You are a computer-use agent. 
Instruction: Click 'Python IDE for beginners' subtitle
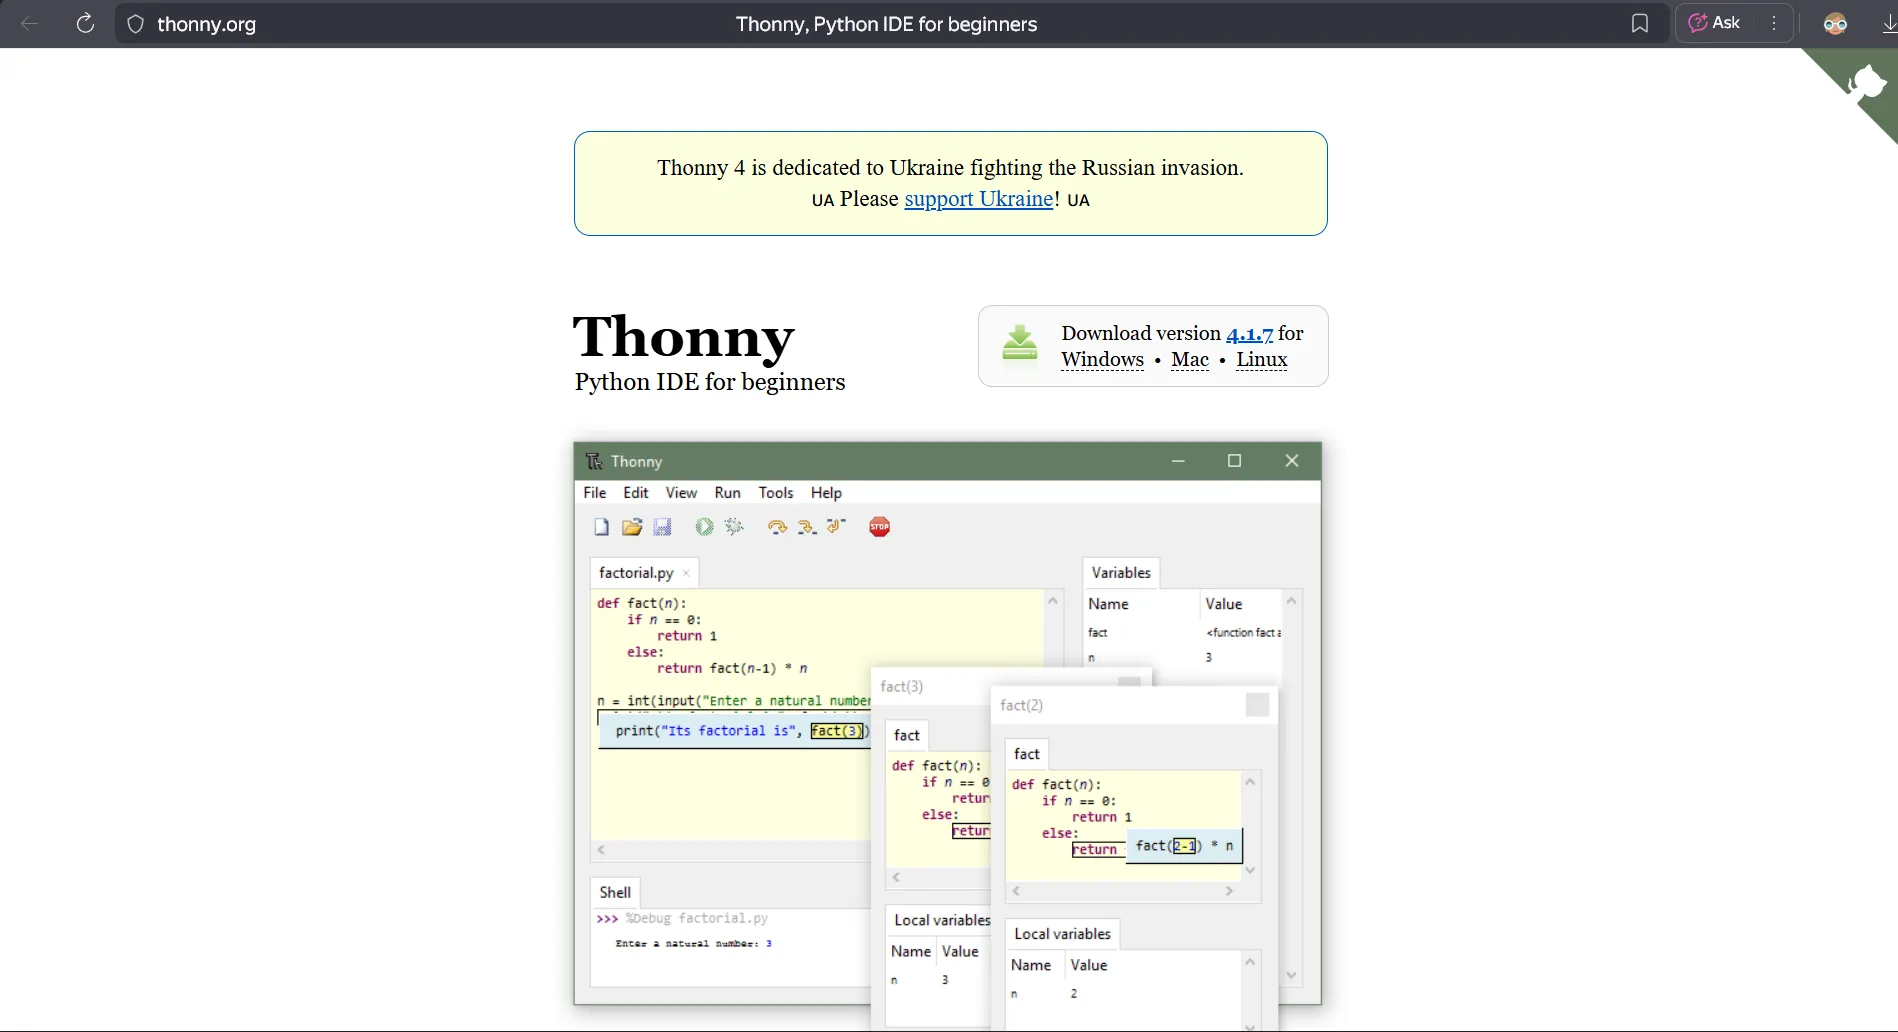click(710, 383)
